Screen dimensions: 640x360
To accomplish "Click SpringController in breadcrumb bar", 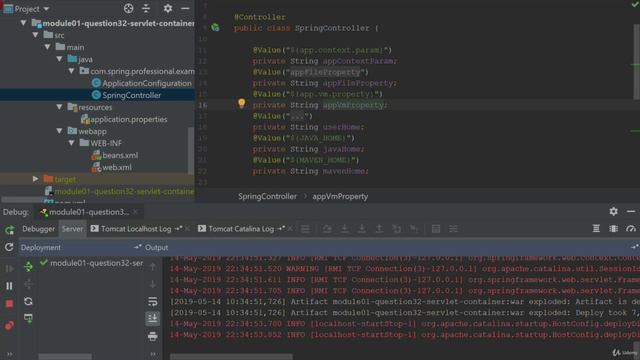I will point(267,196).
